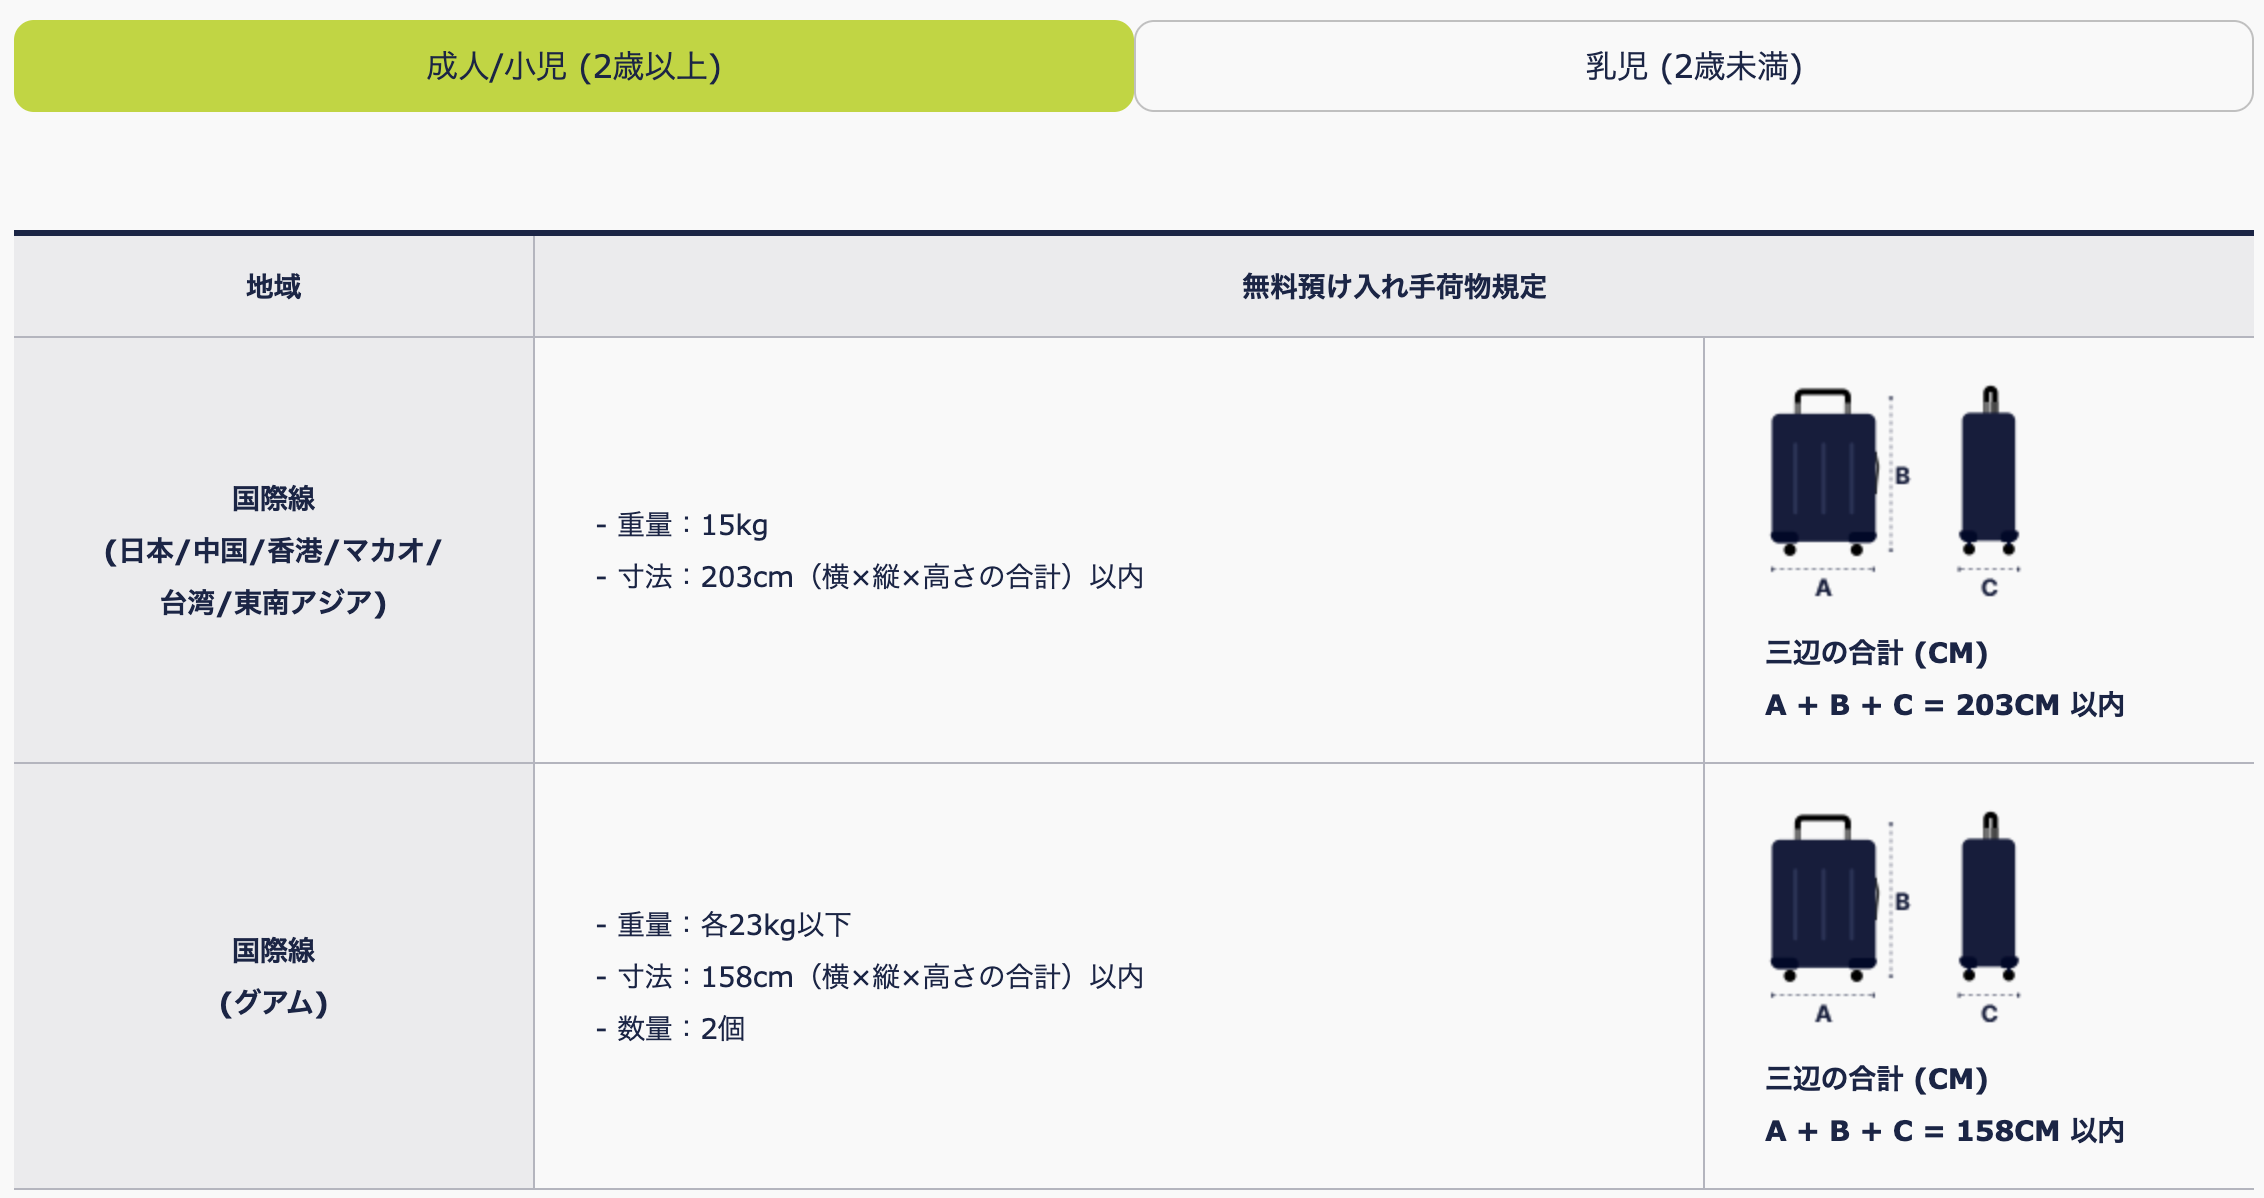Click the 地域 column header
Image resolution: width=2264 pixels, height=1198 pixels.
[273, 287]
